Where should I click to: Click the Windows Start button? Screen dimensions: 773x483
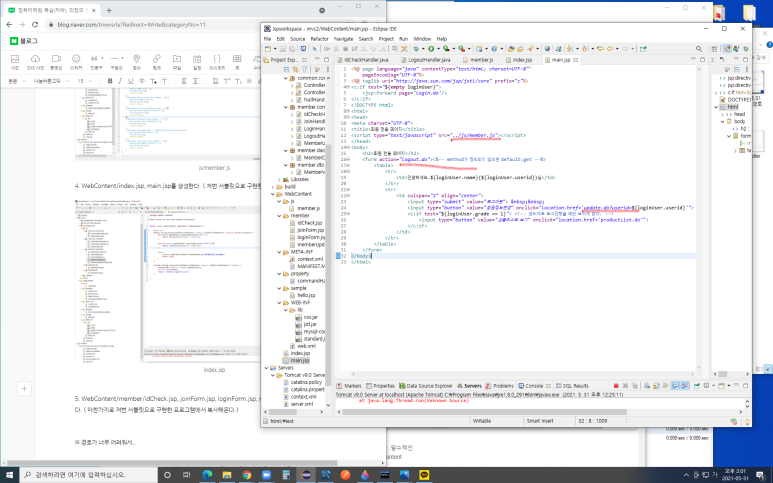pos(9,475)
